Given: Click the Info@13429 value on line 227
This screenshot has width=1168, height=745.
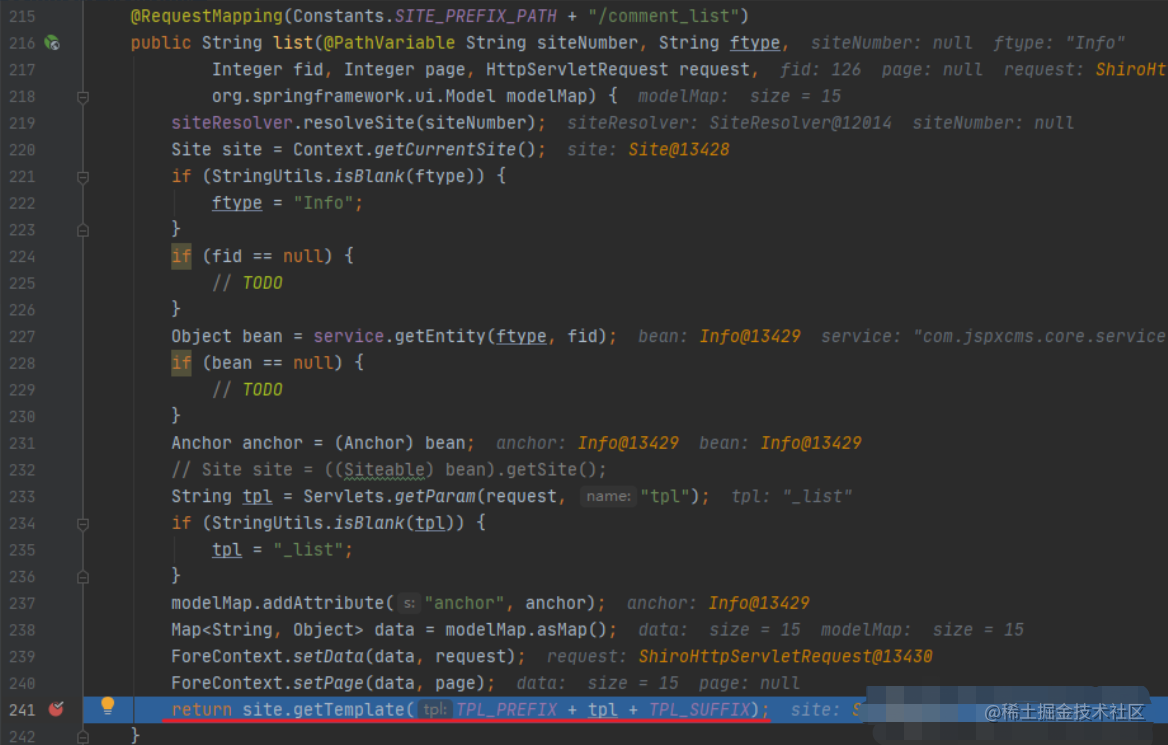Looking at the screenshot, I should click(749, 337).
